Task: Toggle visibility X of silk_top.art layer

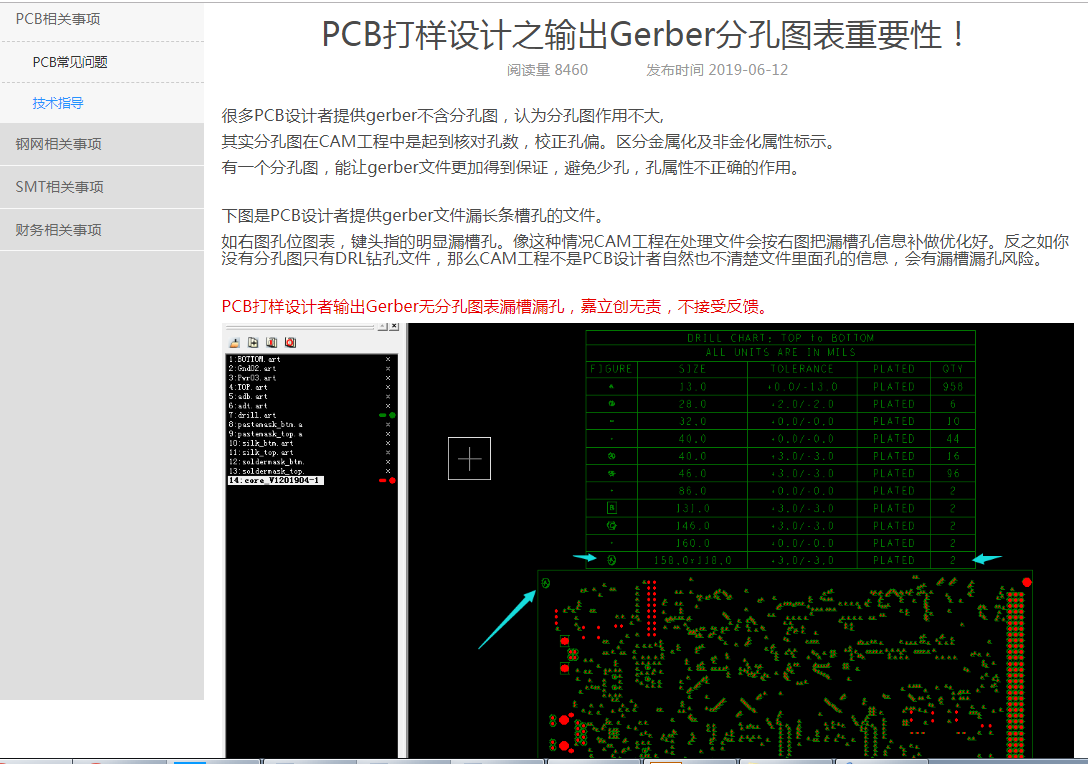Action: coord(388,452)
